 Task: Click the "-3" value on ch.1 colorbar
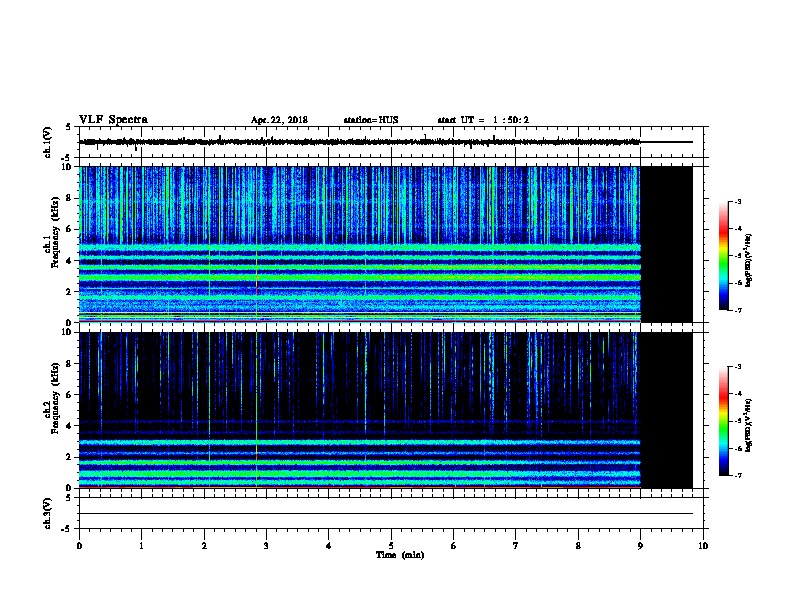pos(738,202)
